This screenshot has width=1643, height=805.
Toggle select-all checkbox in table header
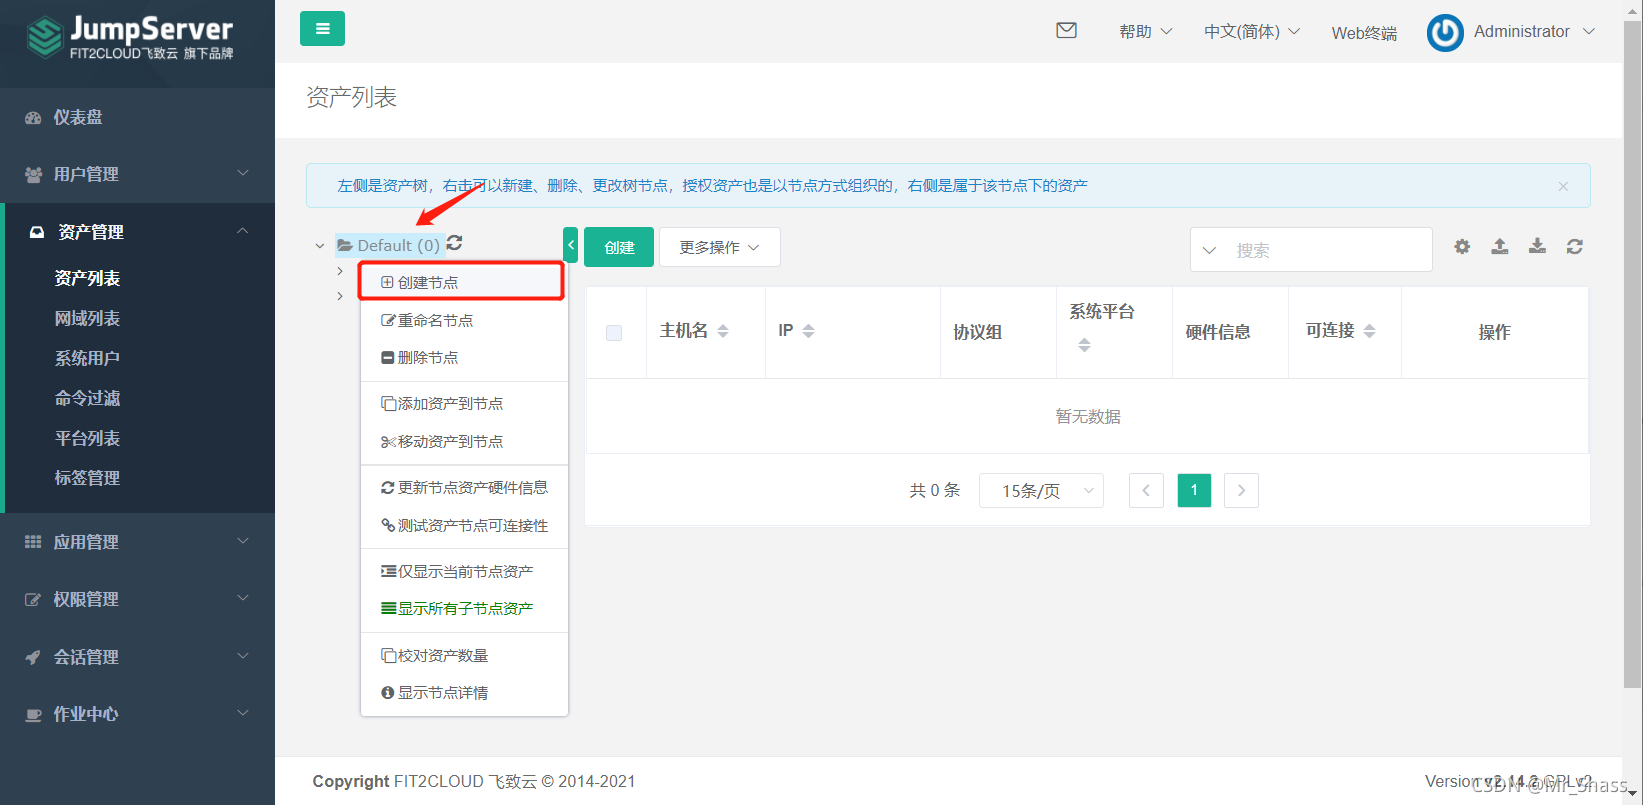(x=614, y=333)
